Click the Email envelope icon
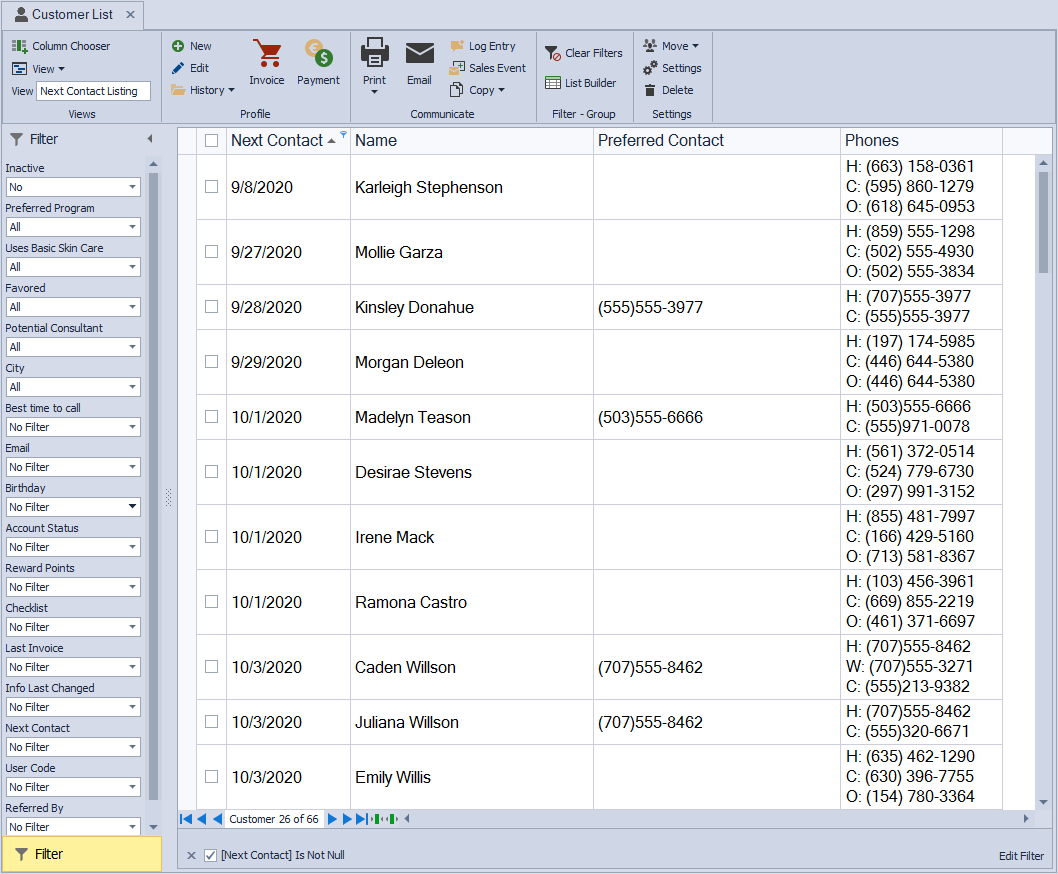This screenshot has width=1058, height=874. (419, 53)
